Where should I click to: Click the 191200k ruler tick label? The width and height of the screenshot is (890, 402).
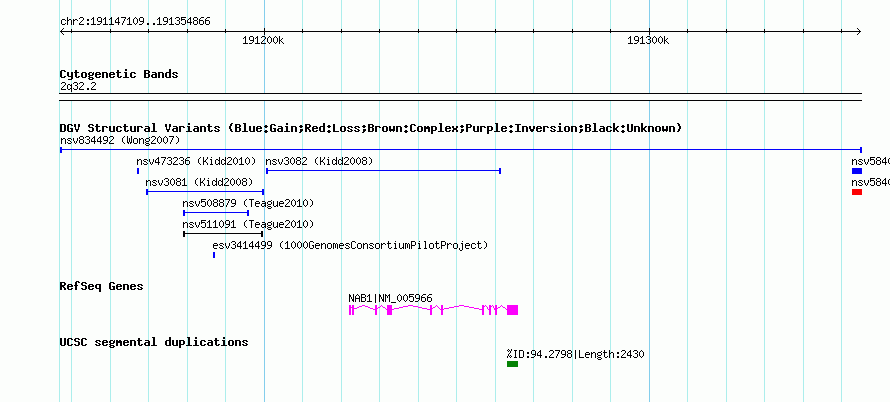click(x=263, y=40)
